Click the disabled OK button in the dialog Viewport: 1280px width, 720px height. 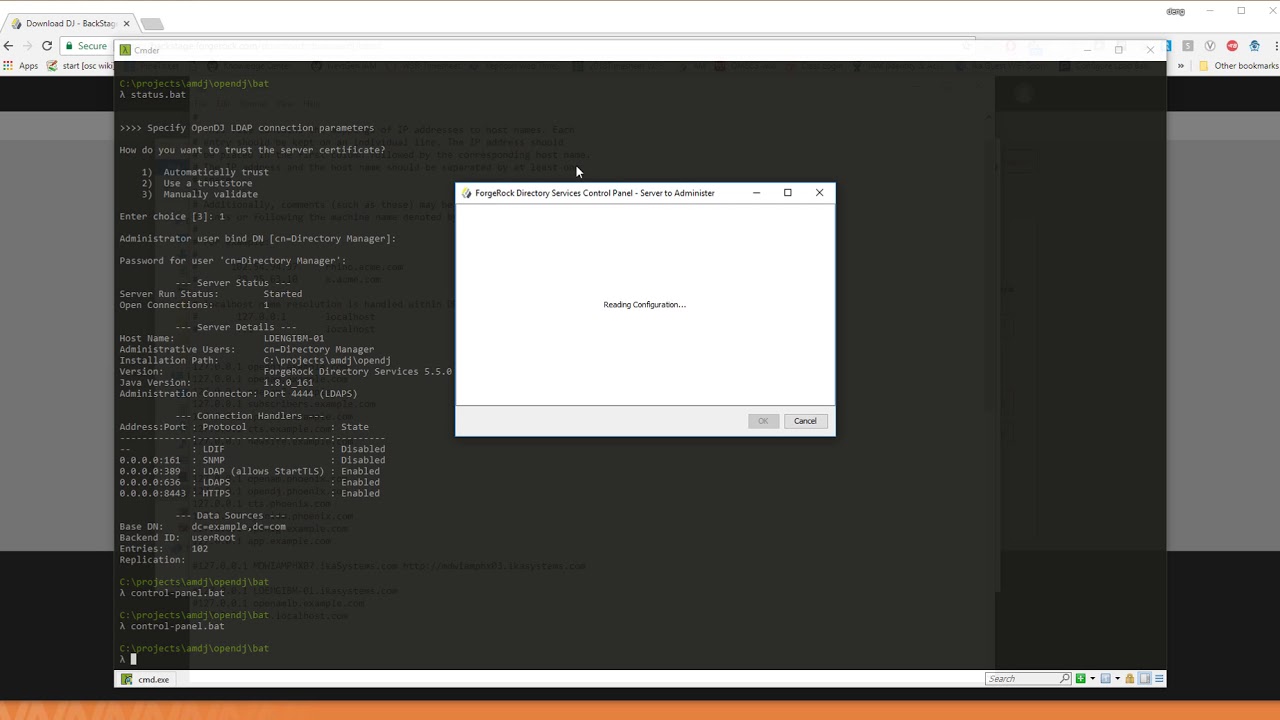(763, 421)
